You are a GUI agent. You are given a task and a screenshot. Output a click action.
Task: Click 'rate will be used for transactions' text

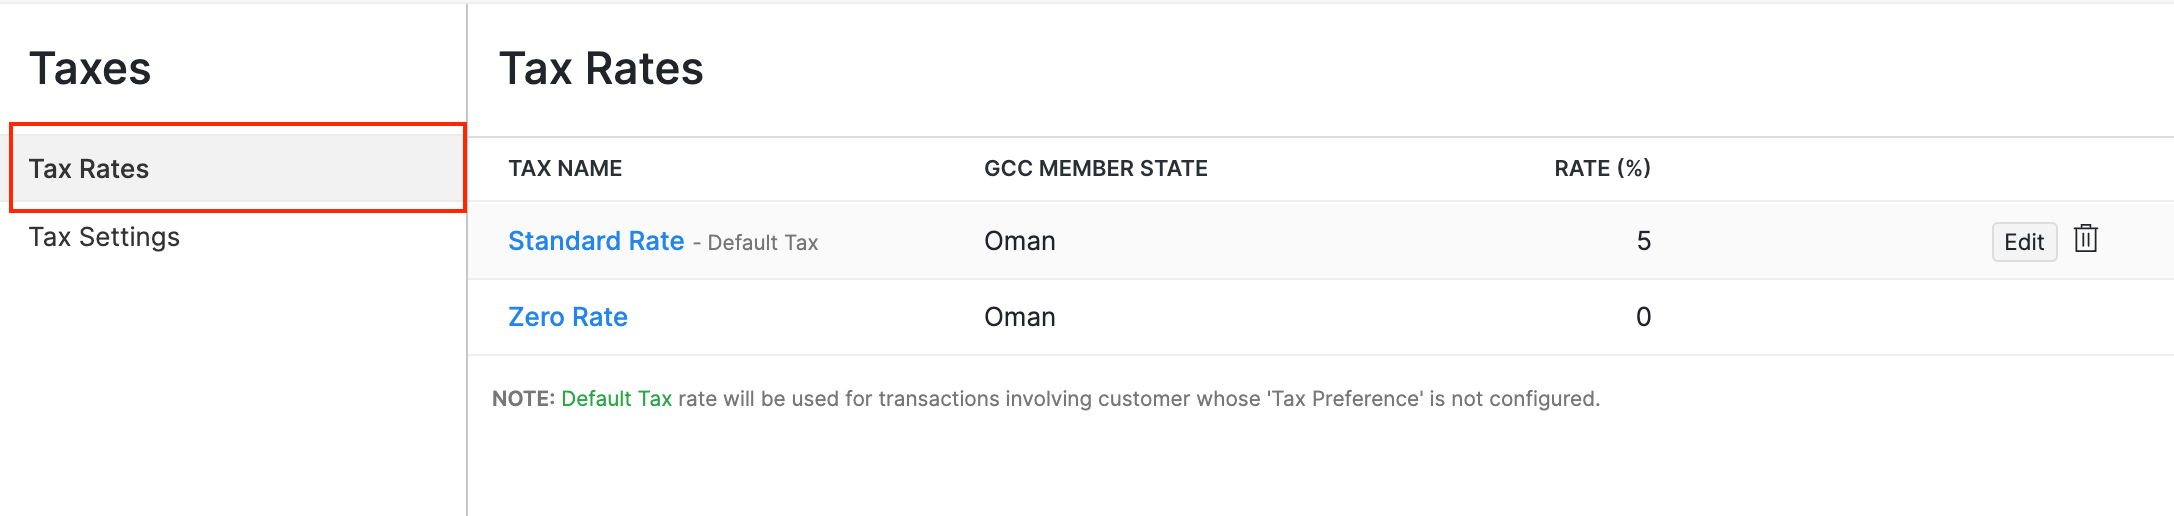click(x=858, y=399)
